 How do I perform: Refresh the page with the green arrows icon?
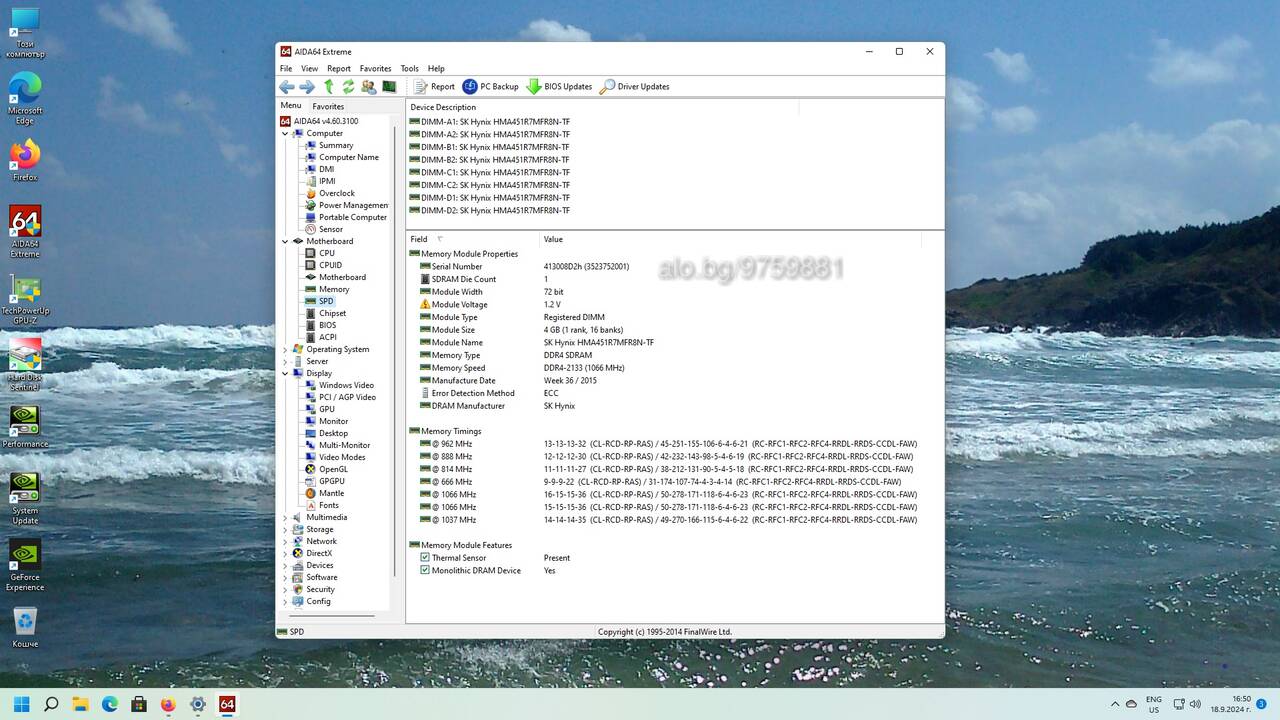[348, 87]
